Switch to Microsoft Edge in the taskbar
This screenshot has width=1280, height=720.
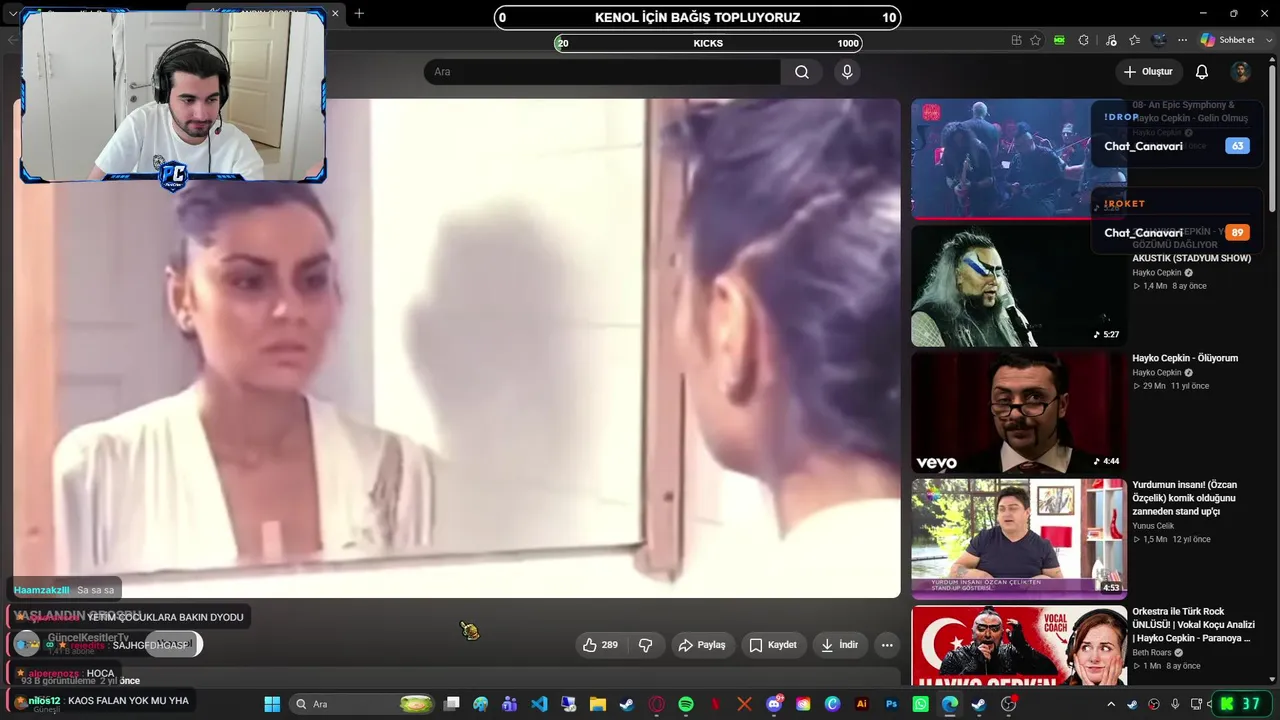point(950,704)
